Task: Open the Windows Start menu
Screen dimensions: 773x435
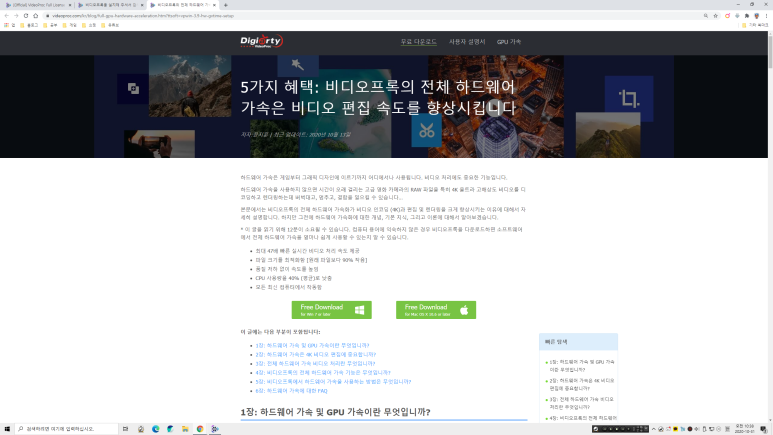Action: click(x=7, y=429)
